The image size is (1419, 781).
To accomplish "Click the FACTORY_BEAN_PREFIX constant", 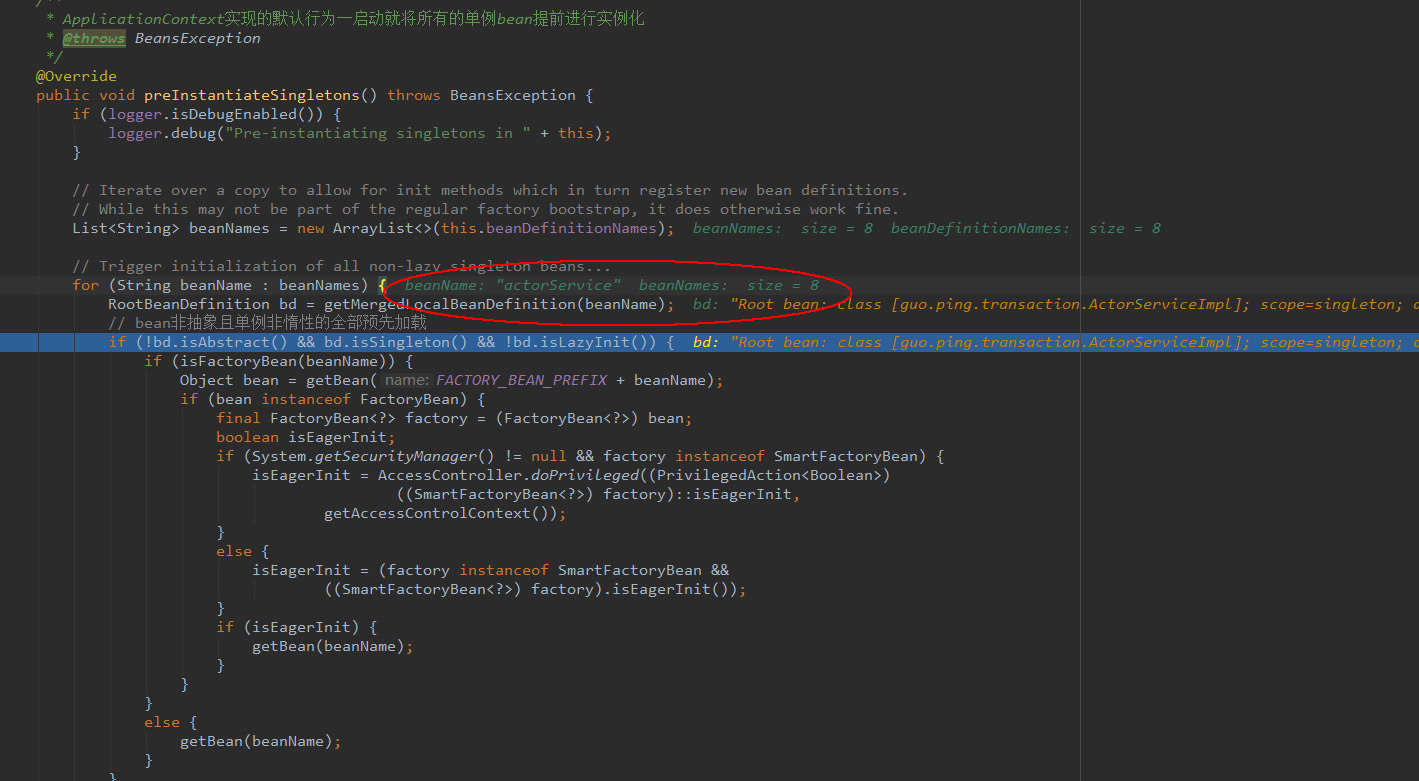I will pyautogui.click(x=521, y=380).
